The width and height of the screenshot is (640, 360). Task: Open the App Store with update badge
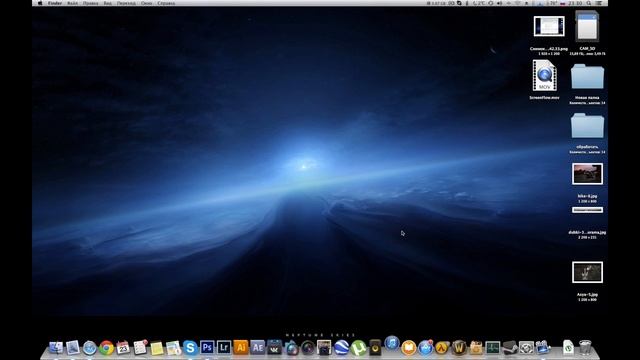click(425, 347)
